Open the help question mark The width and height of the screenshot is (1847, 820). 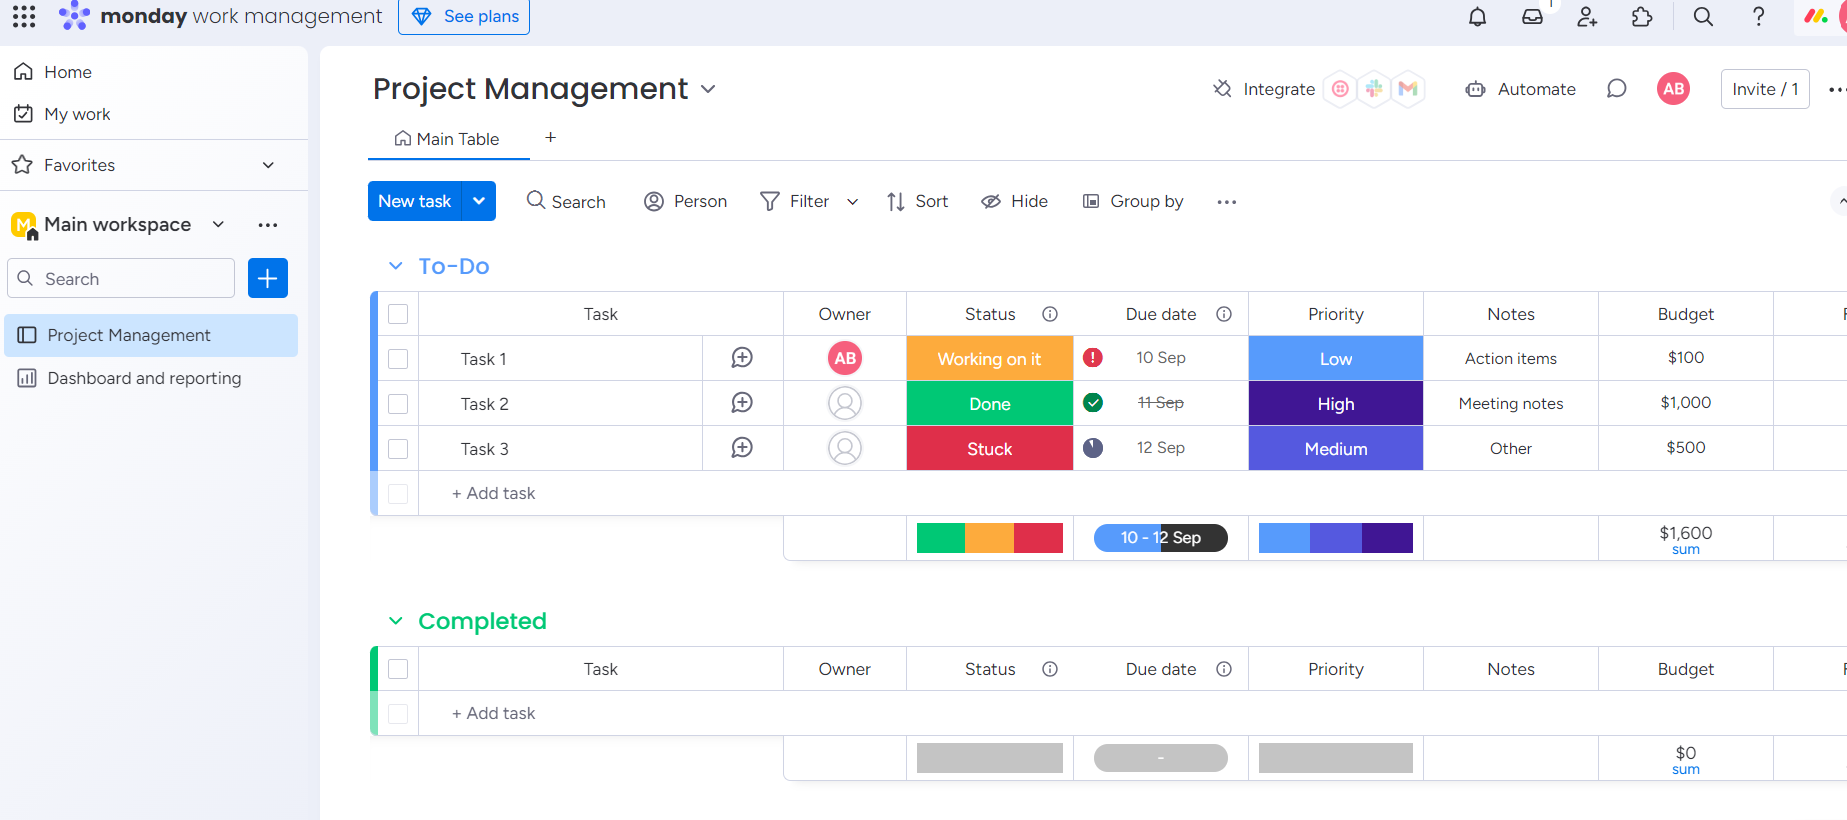[x=1759, y=17]
